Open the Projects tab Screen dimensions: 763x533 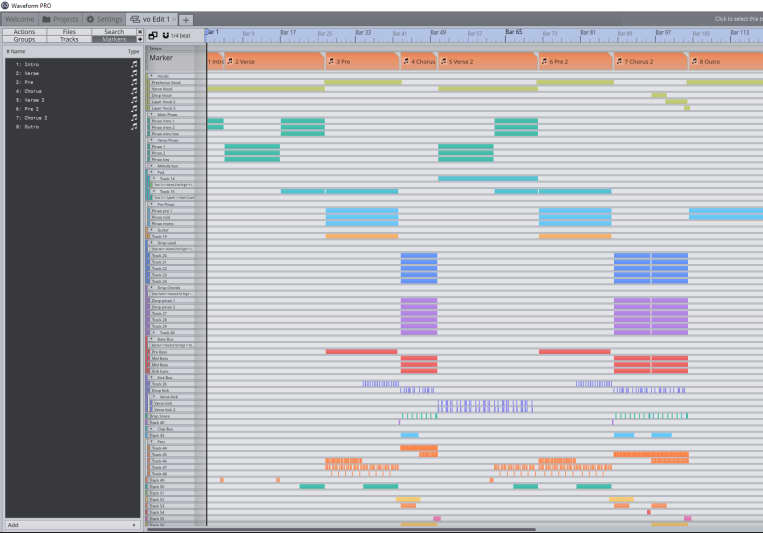point(60,19)
